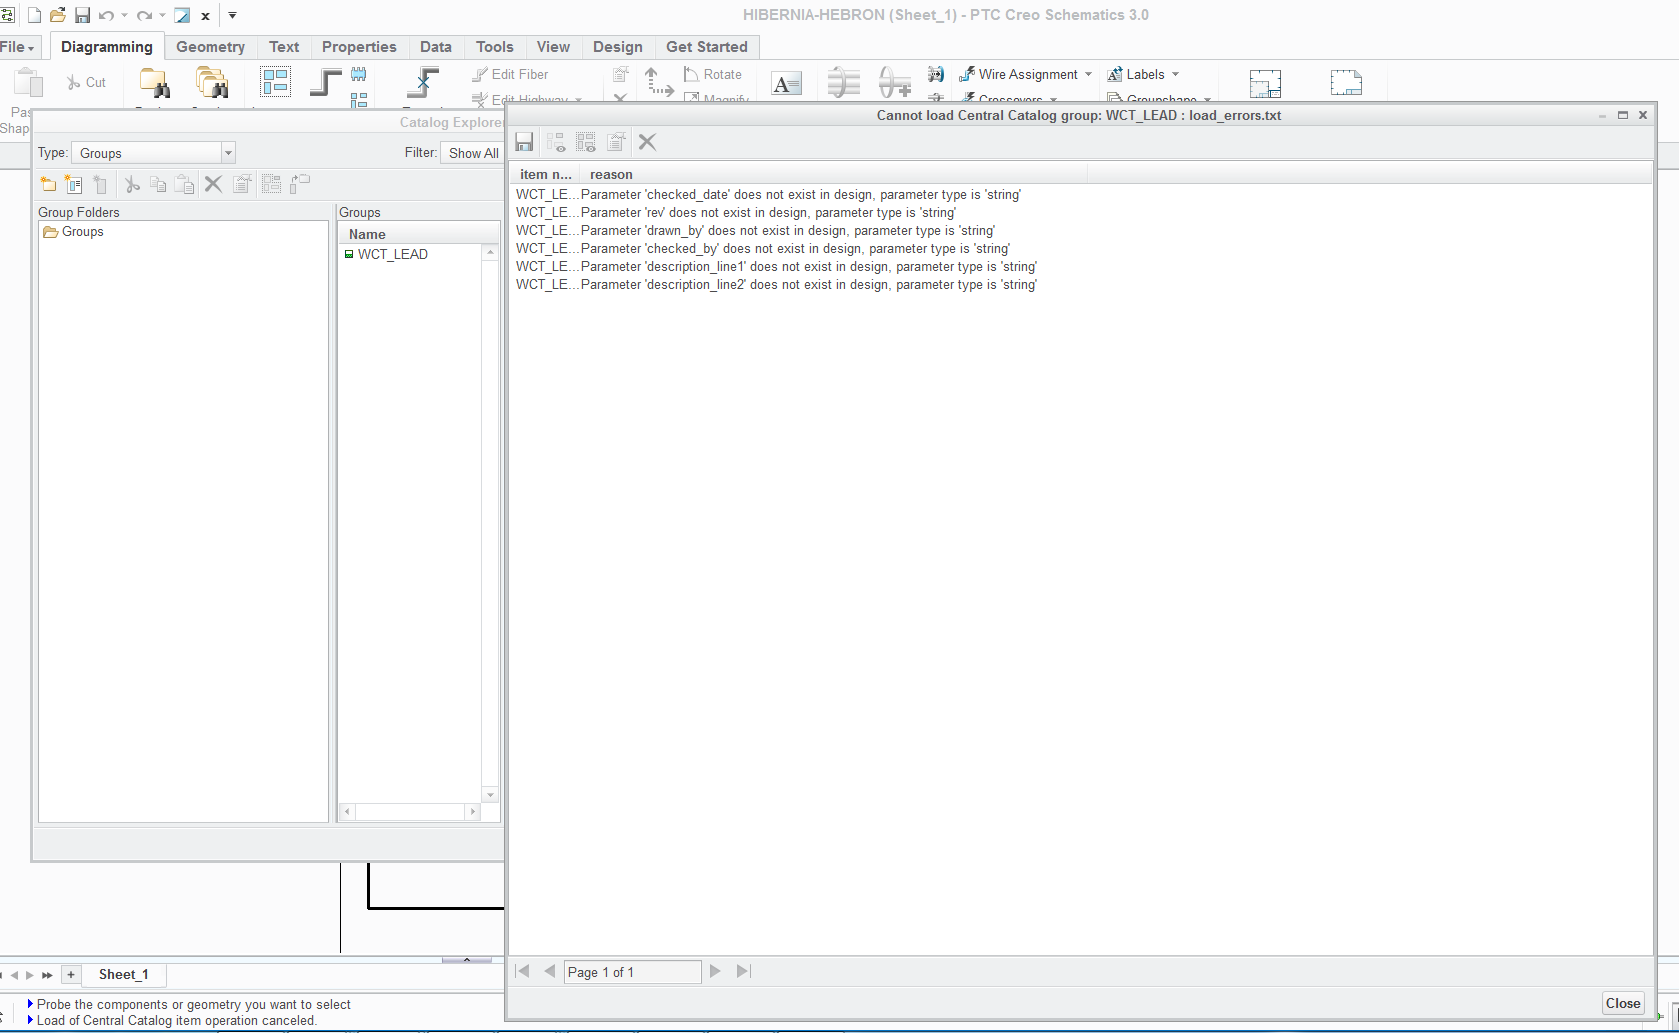Click the stepped wire with blue cross icon
1679x1033 pixels.
point(424,82)
